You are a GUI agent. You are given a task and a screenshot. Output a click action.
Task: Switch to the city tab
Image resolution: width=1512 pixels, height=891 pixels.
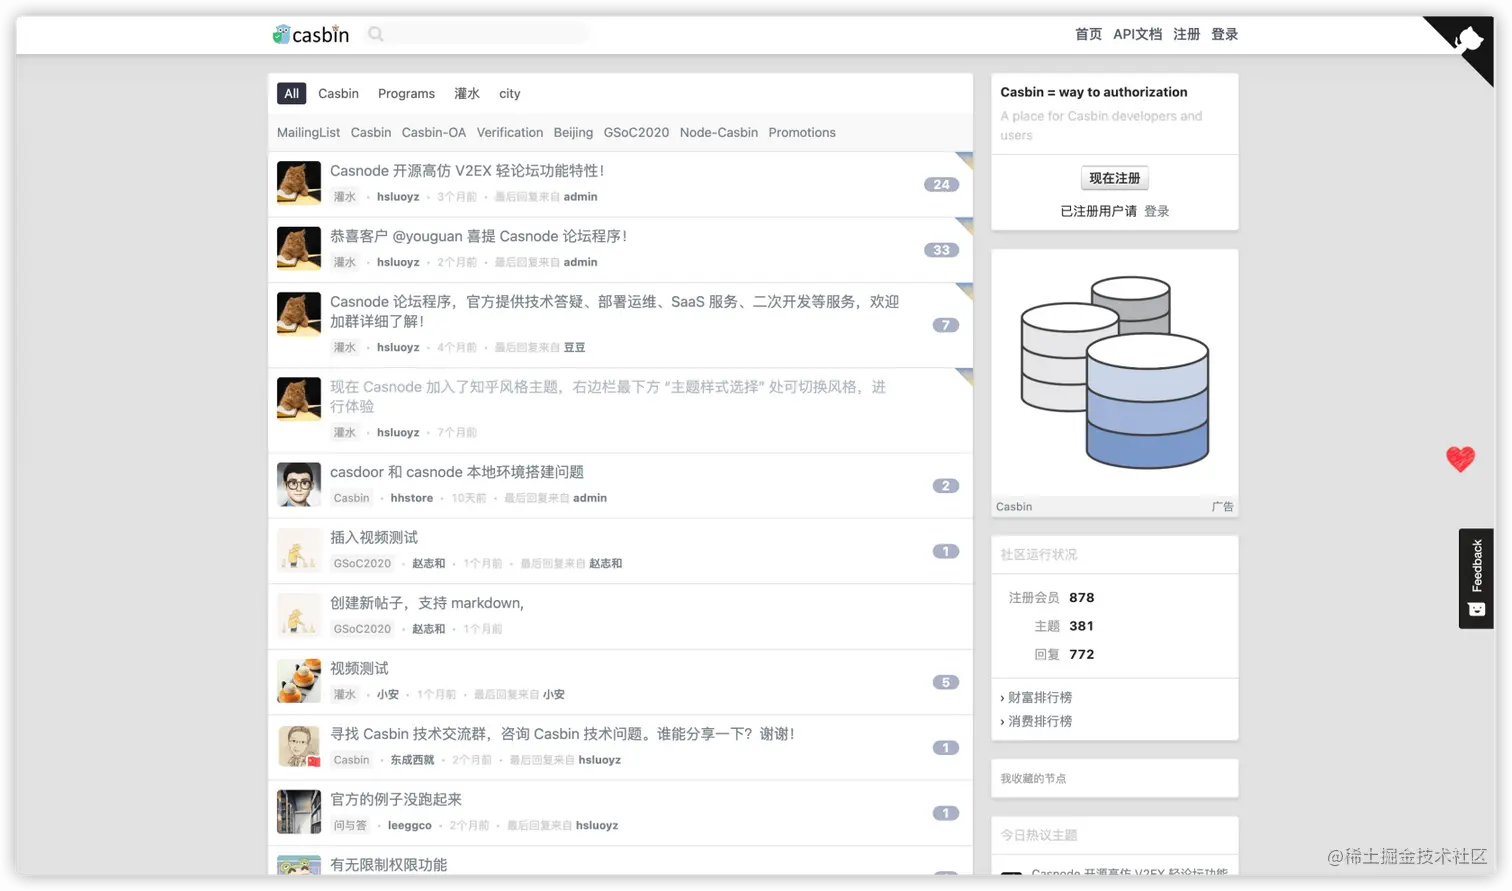click(510, 93)
